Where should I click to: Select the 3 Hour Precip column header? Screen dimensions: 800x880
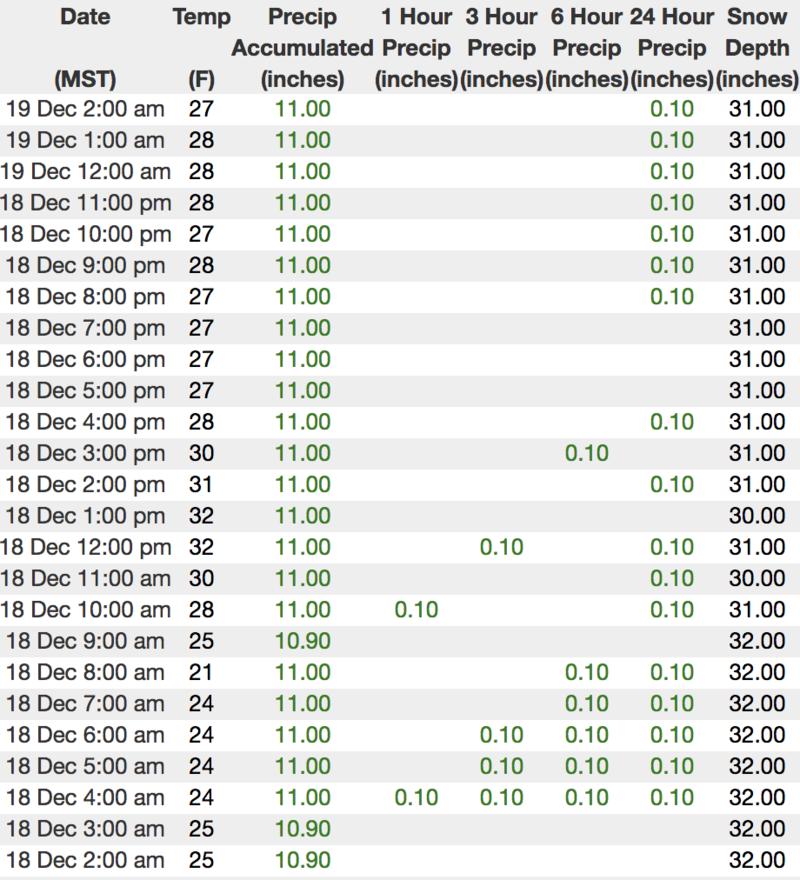502,47
